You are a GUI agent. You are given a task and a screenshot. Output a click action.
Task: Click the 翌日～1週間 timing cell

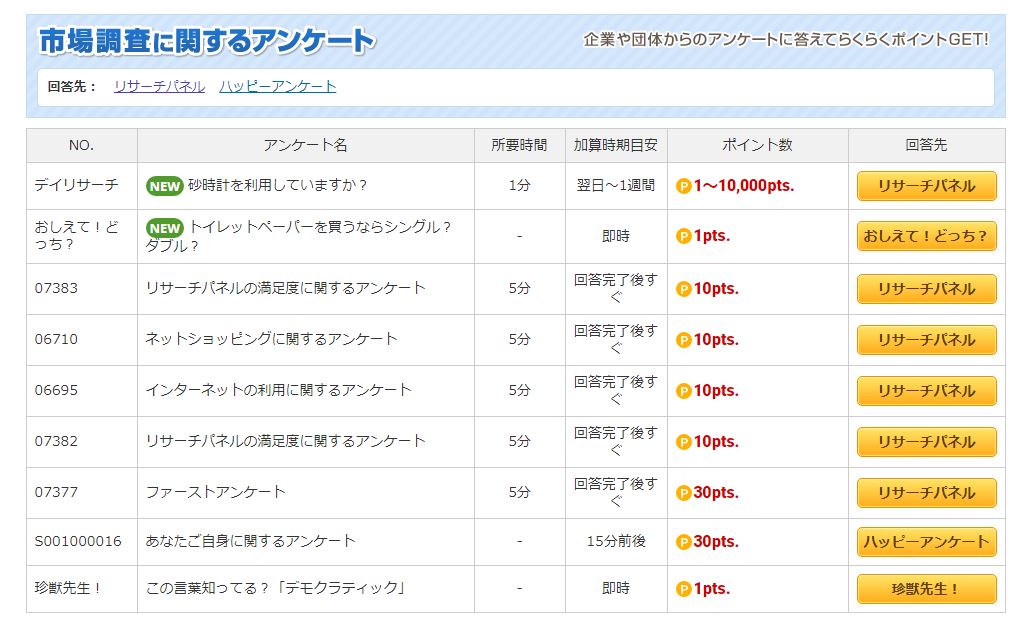[616, 185]
